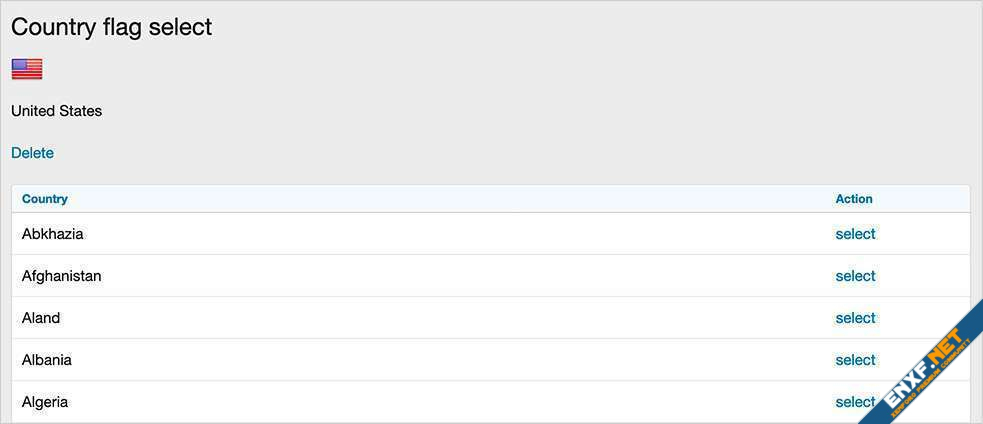983x424 pixels.
Task: Pick select next to Albania
Action: tap(855, 360)
